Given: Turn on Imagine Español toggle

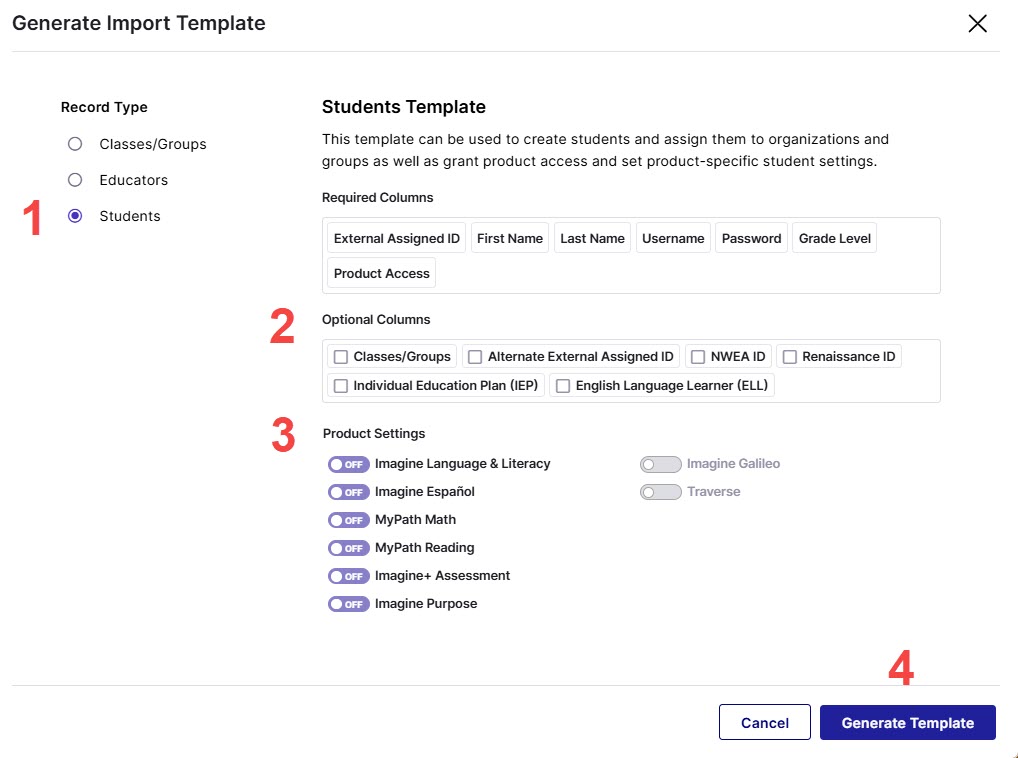Looking at the screenshot, I should tap(349, 492).
